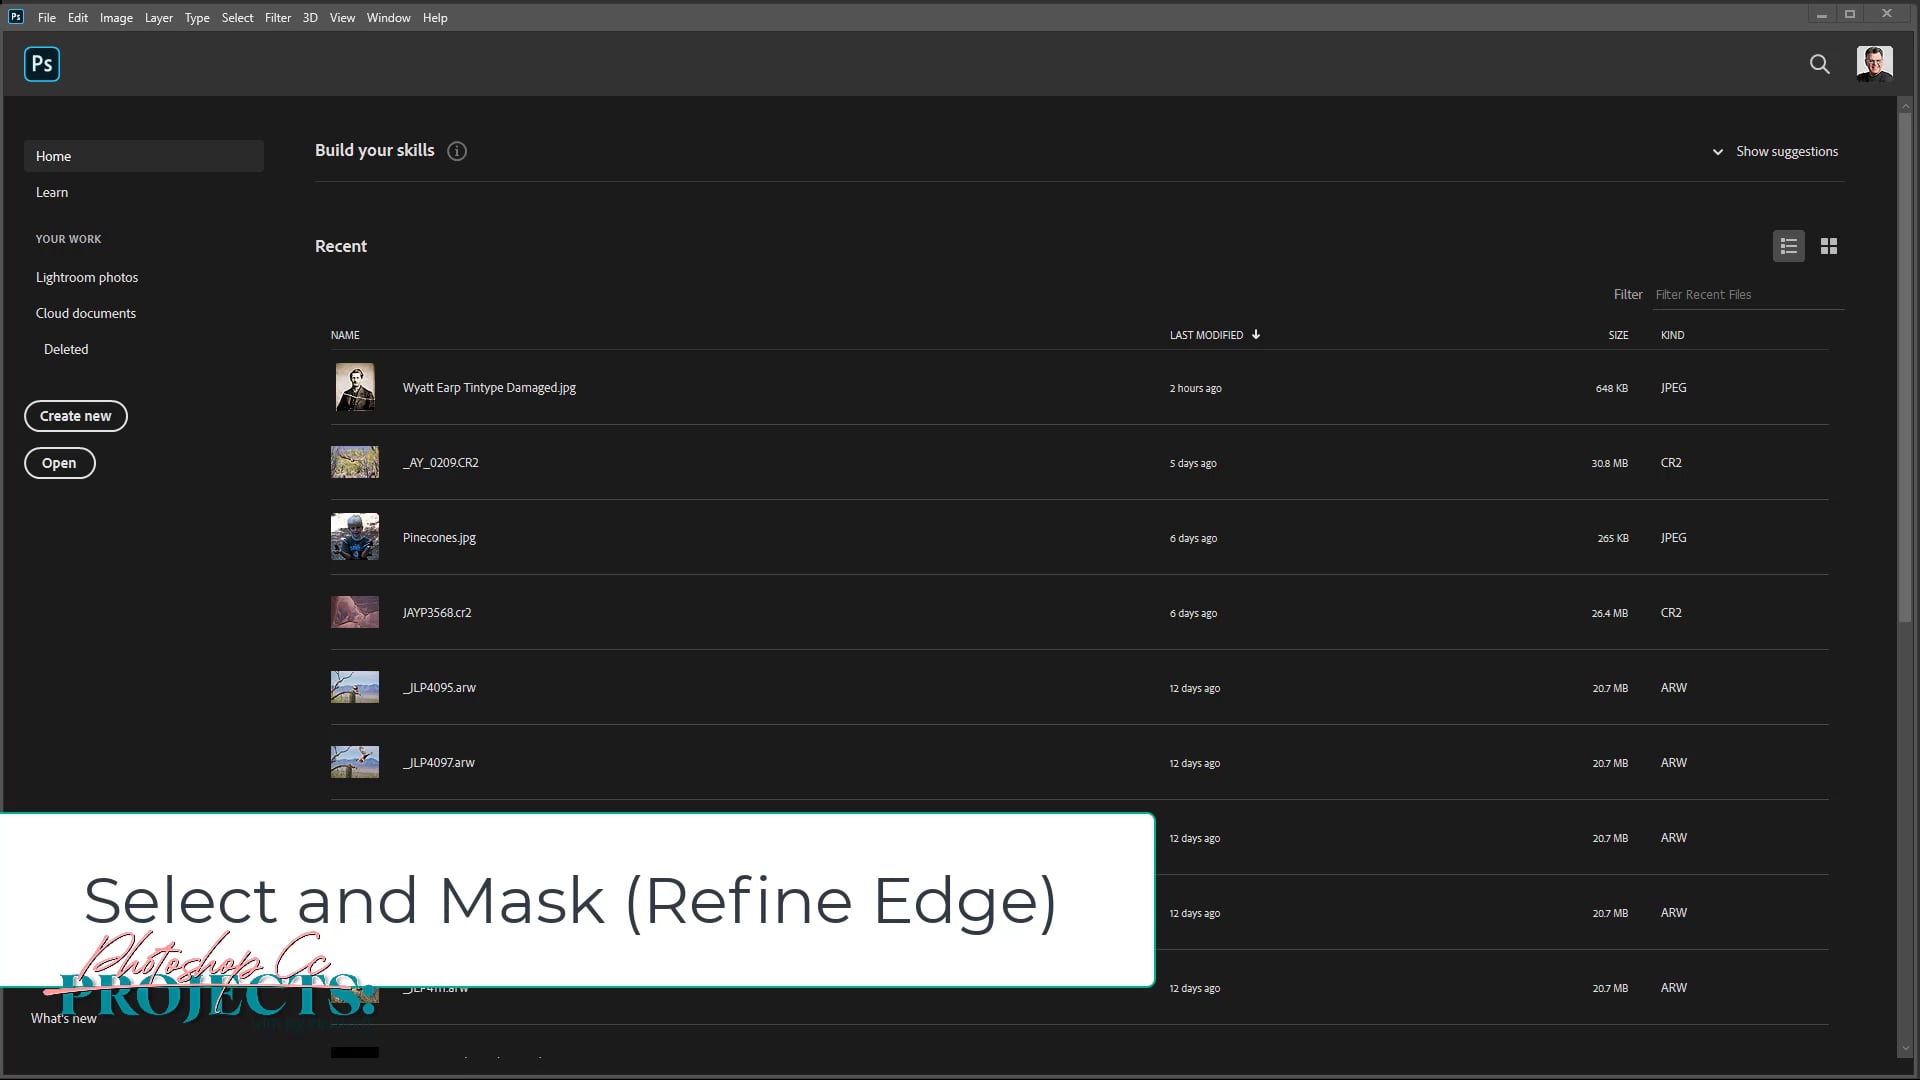
Task: Sort files by the Kind column header
Action: 1672,335
